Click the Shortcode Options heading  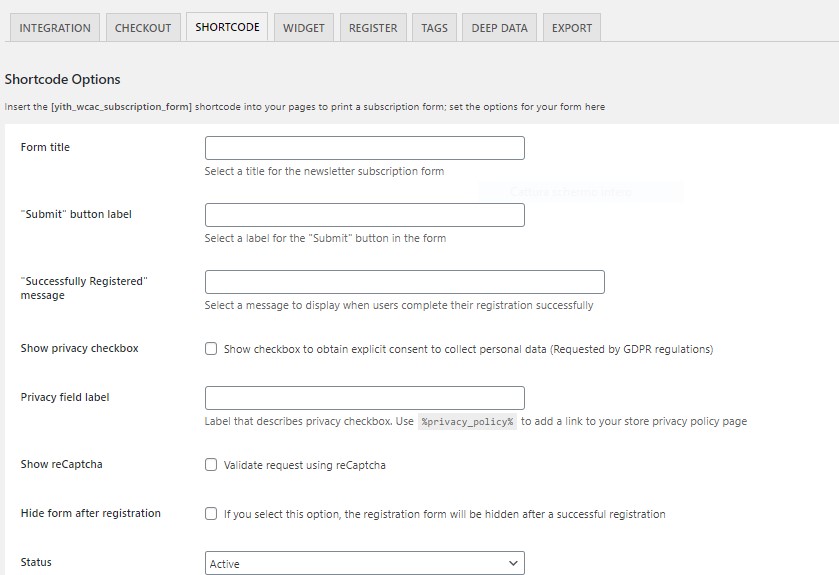[x=62, y=79]
